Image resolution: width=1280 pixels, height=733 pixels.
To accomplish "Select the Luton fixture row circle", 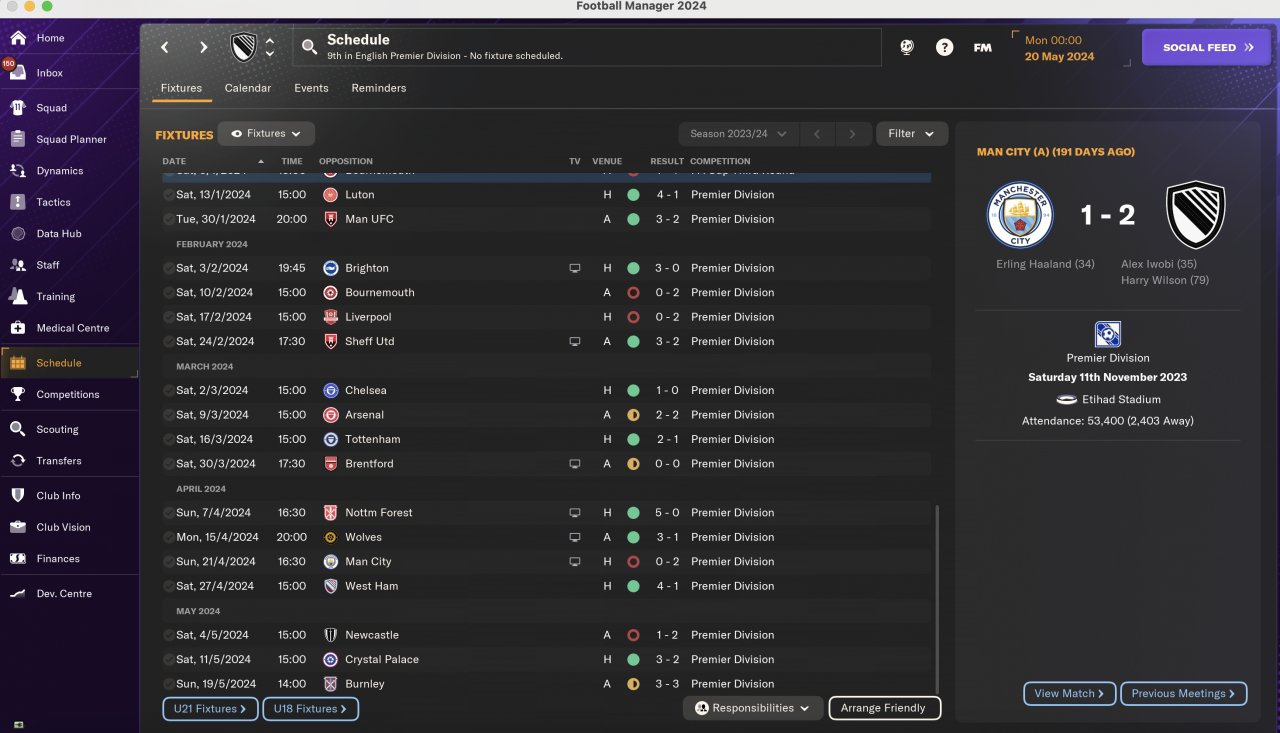I will click(168, 195).
